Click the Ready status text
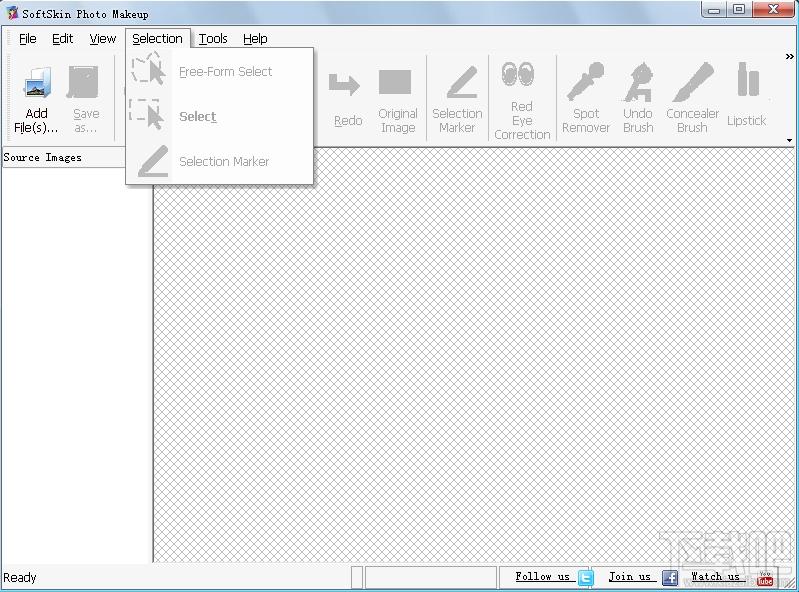This screenshot has width=799, height=592. point(20,578)
